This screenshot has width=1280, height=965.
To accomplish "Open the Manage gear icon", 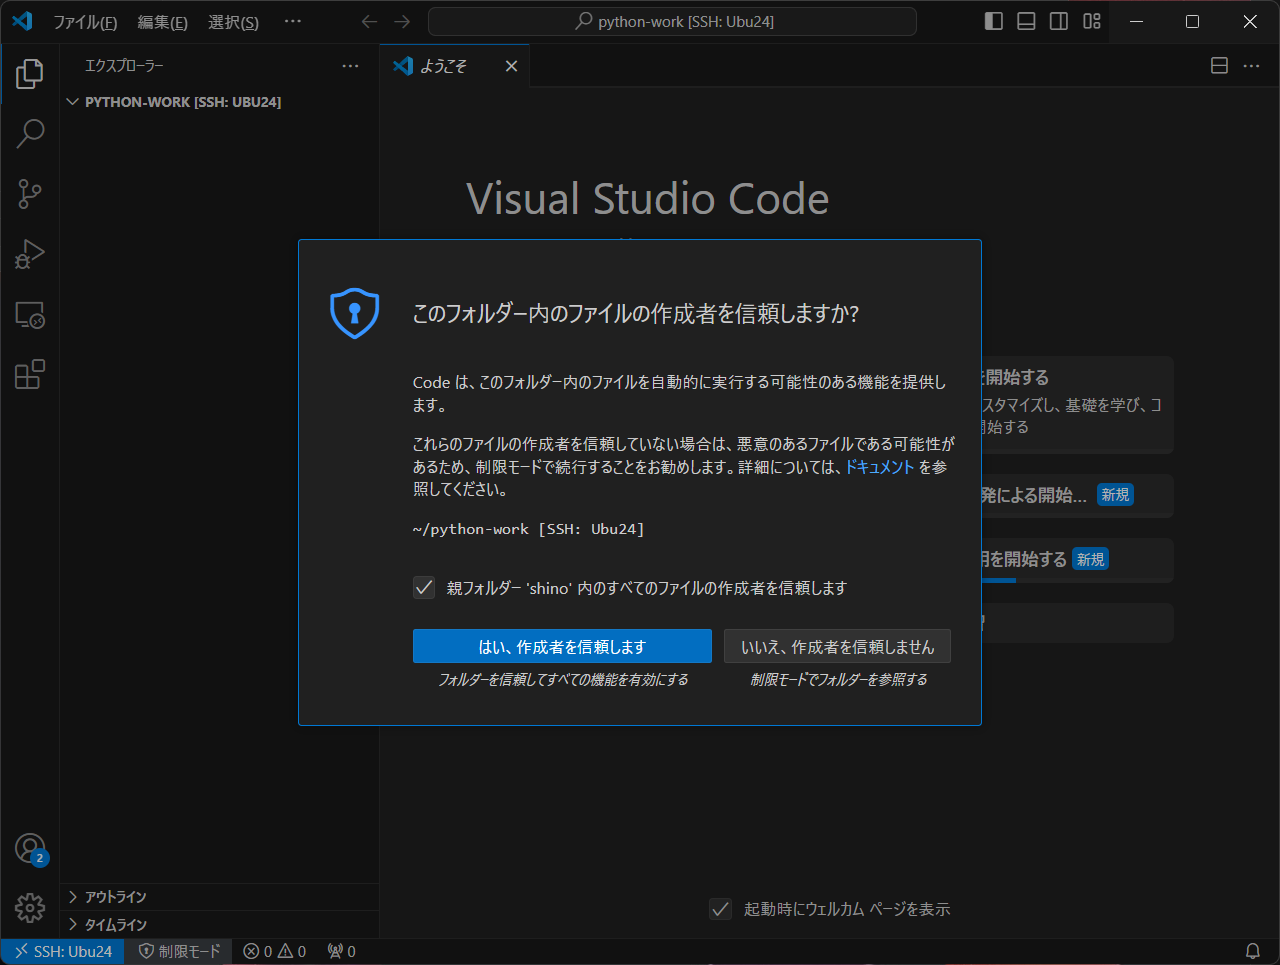I will click(x=30, y=908).
